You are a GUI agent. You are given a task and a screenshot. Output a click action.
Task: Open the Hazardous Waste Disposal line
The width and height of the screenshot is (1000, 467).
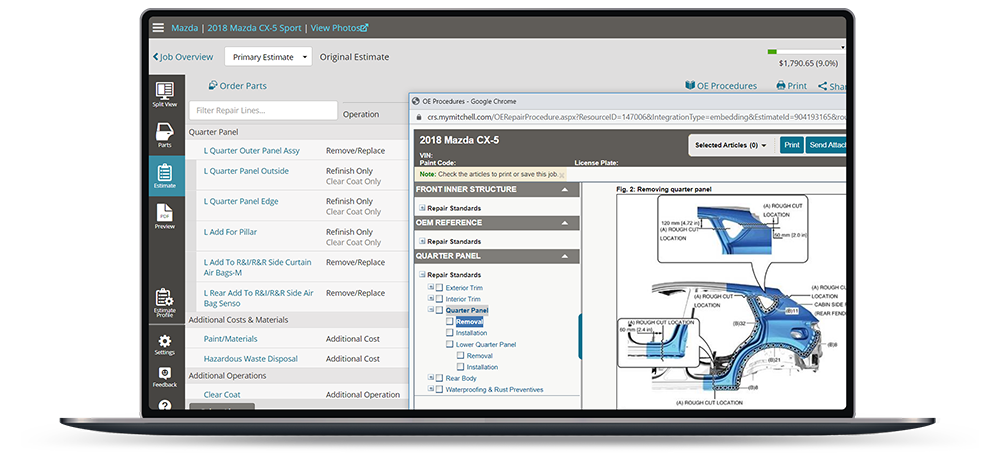251,359
